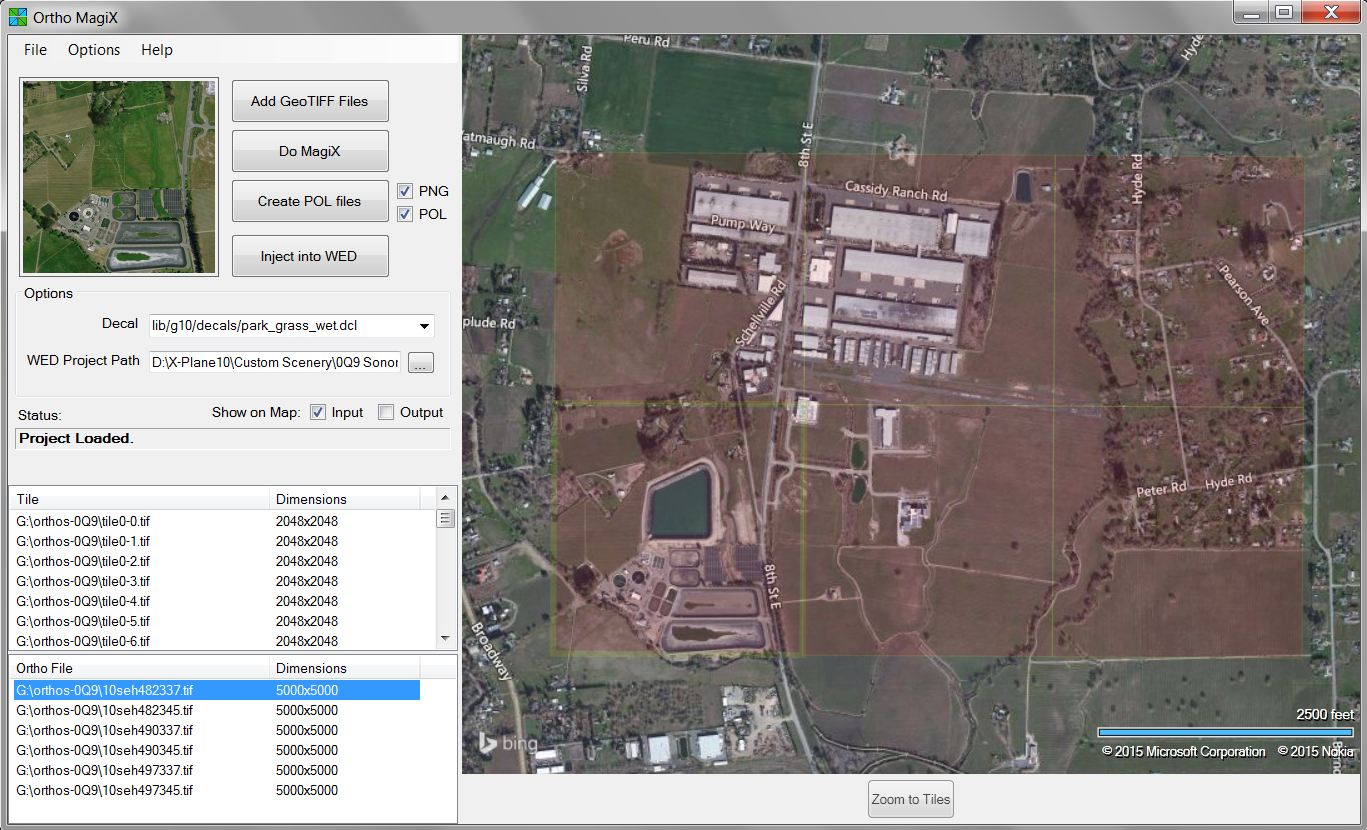The width and height of the screenshot is (1367, 830).
Task: Open the File menu
Action: (x=35, y=50)
